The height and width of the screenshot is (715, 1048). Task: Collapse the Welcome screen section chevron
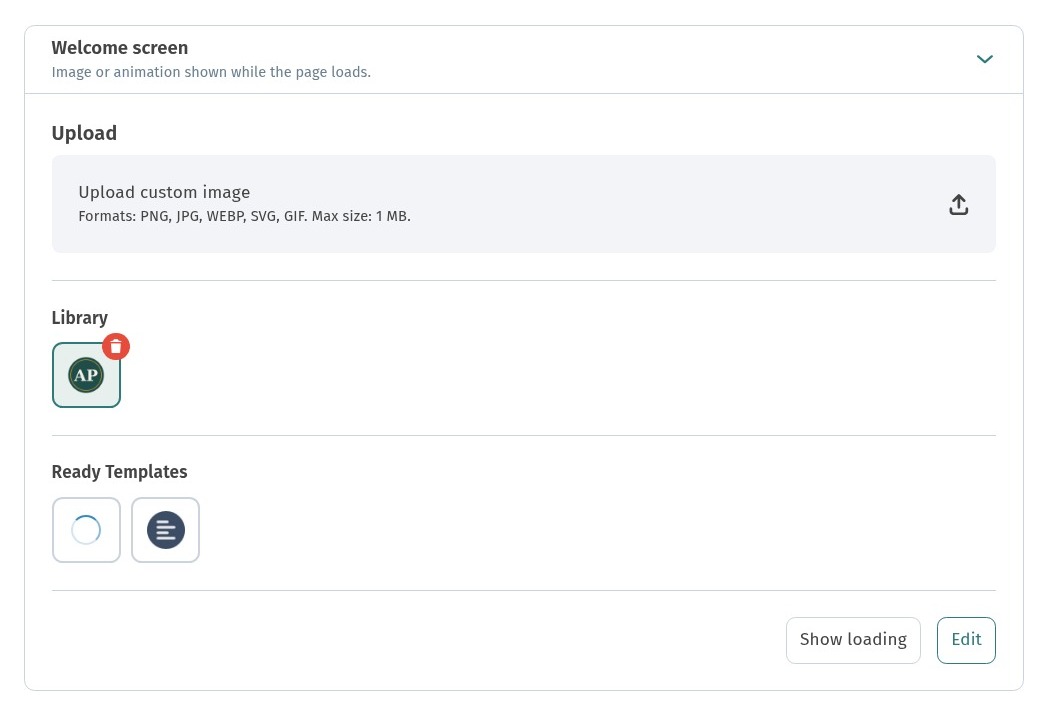(985, 59)
